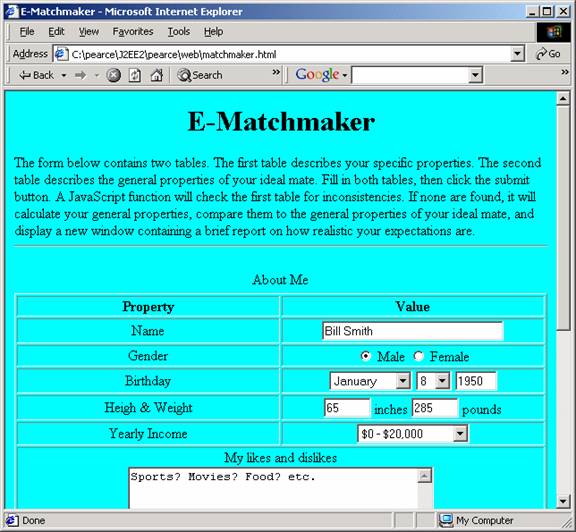Click the birth year field showing 1950
This screenshot has height=532, width=576.
point(476,381)
